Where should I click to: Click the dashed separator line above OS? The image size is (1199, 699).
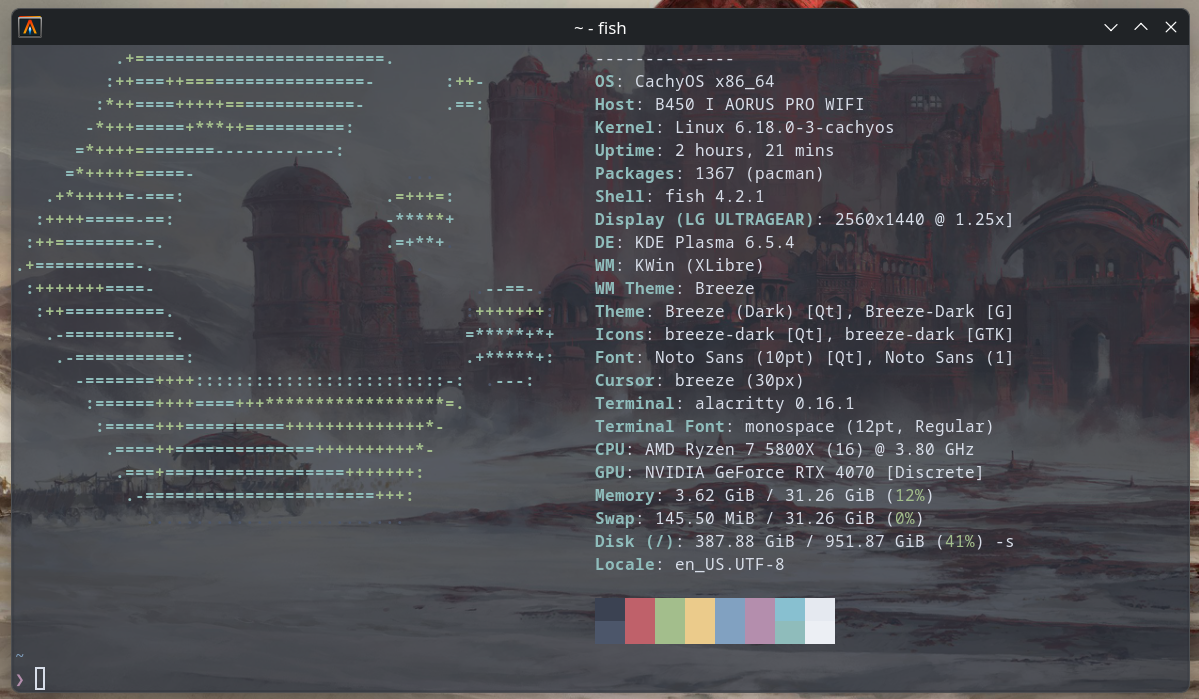click(664, 59)
